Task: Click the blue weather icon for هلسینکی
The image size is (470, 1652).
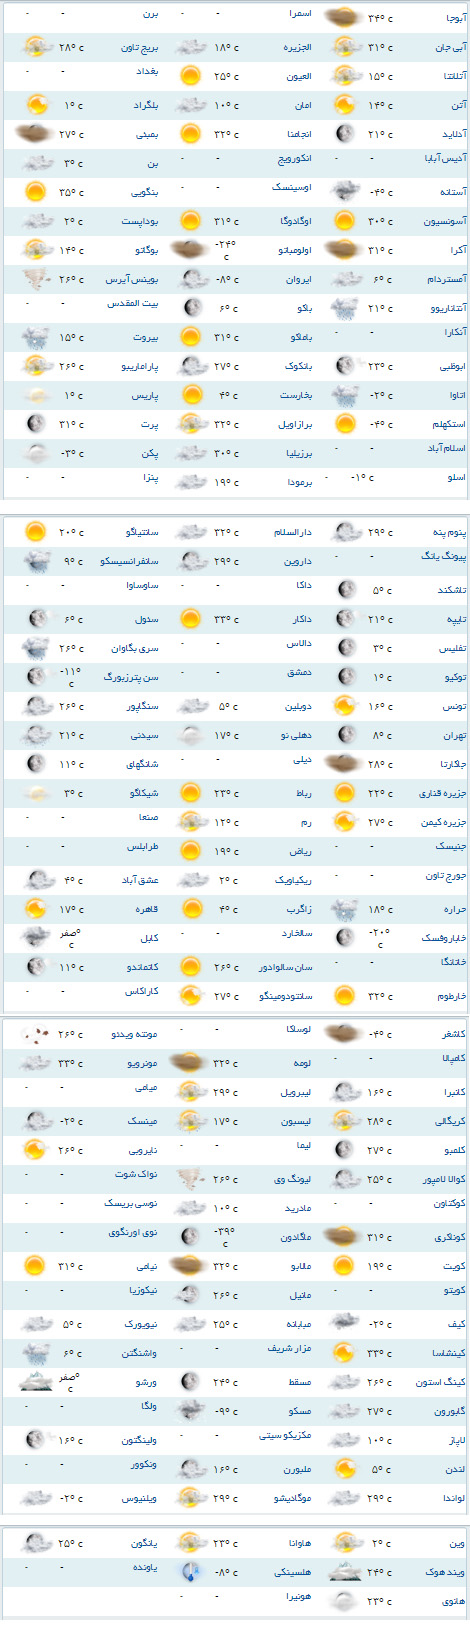Action: point(191,1573)
